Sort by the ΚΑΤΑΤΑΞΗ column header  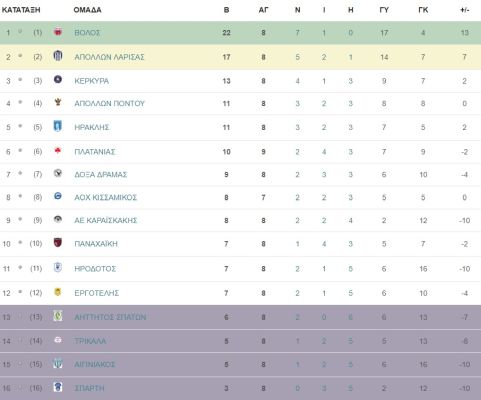point(21,10)
